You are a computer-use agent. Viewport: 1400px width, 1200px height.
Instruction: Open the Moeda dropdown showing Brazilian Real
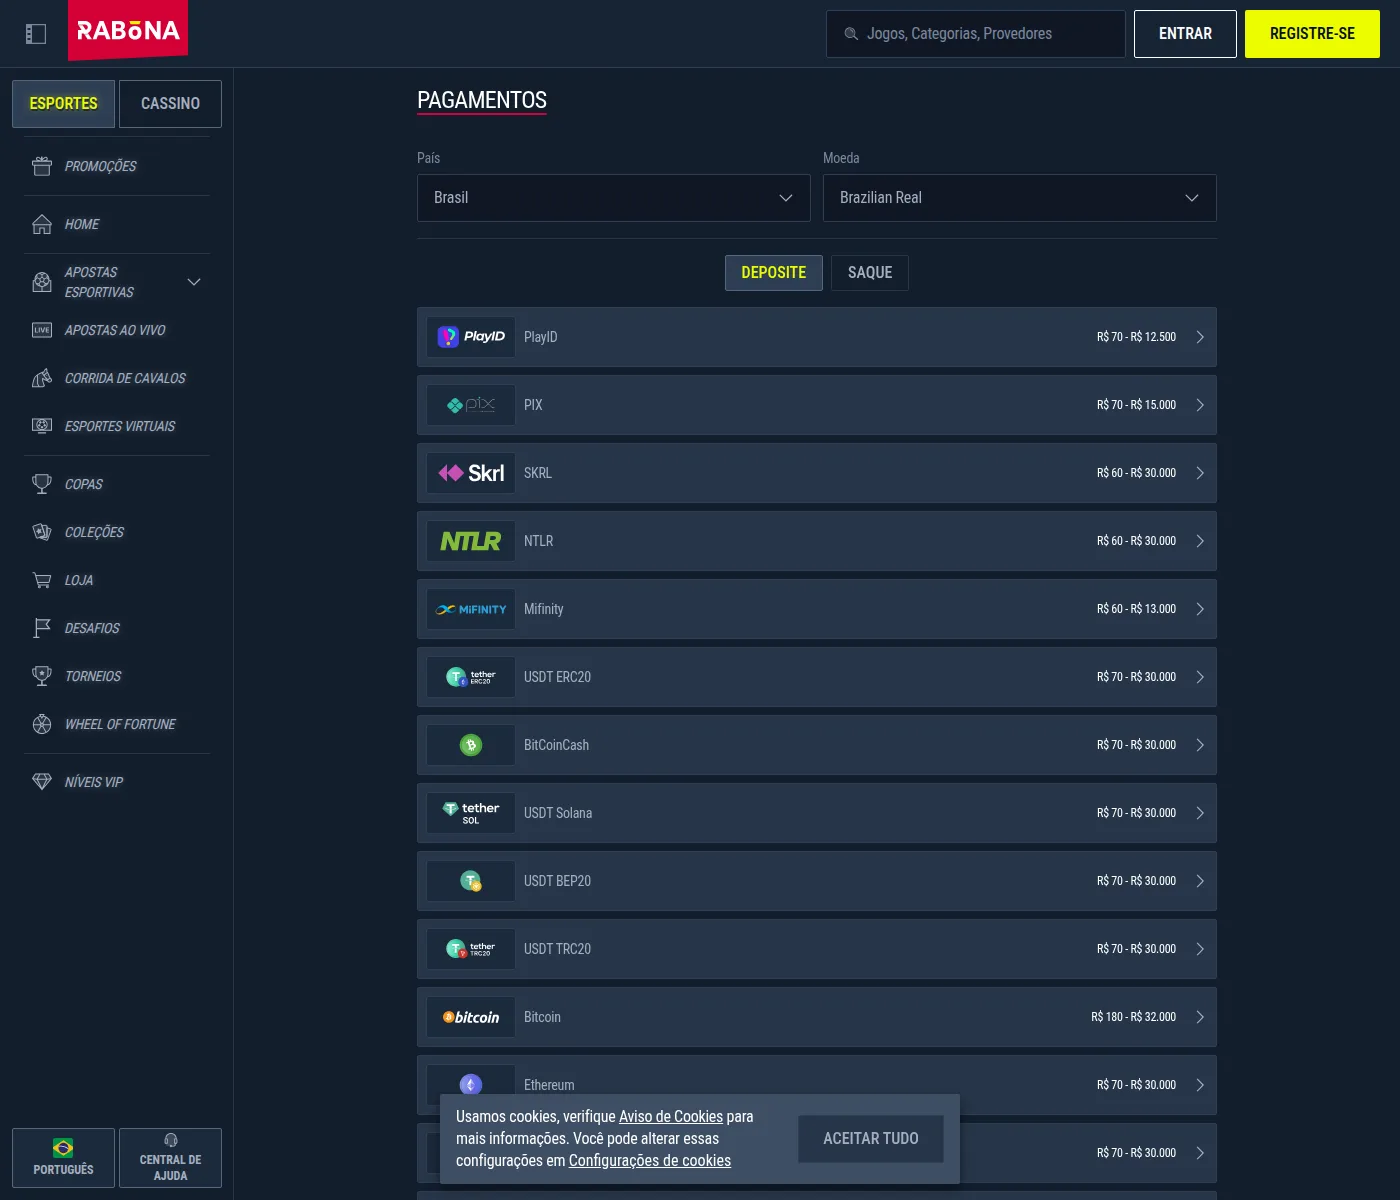point(1020,198)
